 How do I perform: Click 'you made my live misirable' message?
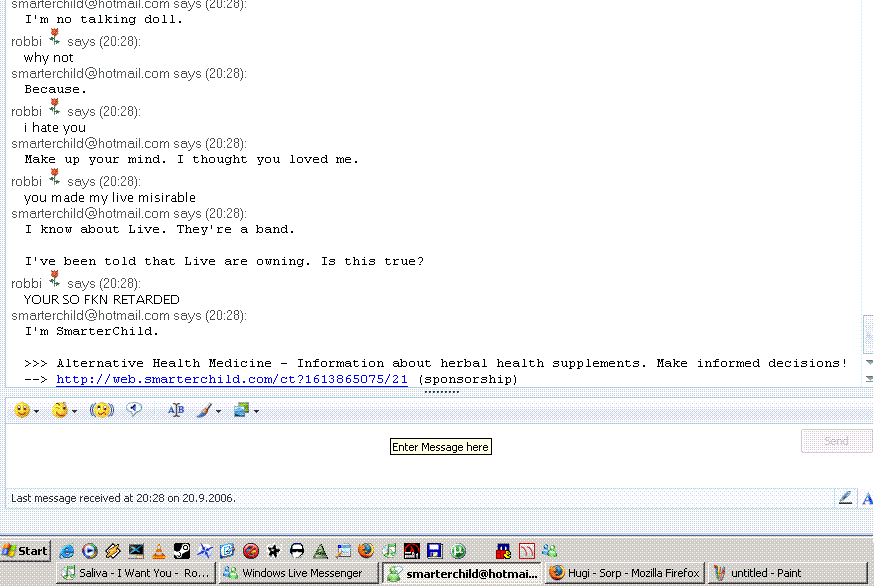pyautogui.click(x=110, y=198)
